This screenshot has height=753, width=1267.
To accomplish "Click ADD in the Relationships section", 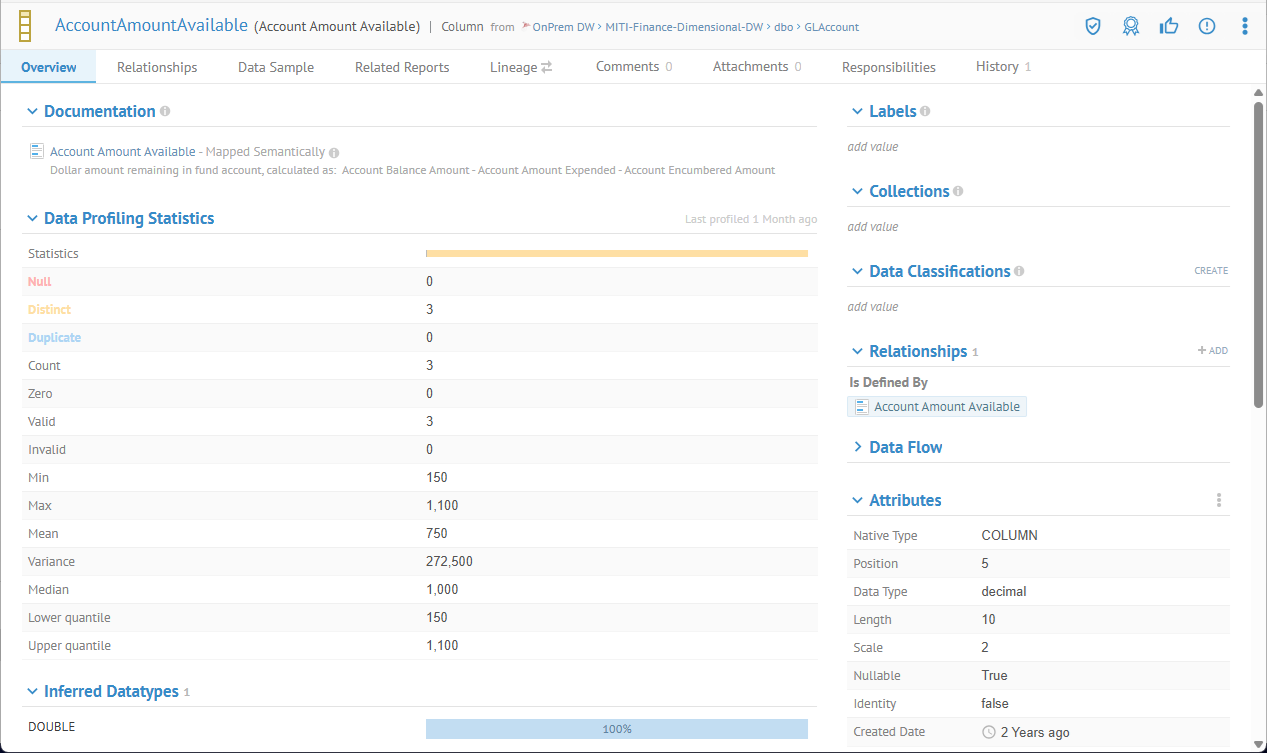I will pos(1212,351).
